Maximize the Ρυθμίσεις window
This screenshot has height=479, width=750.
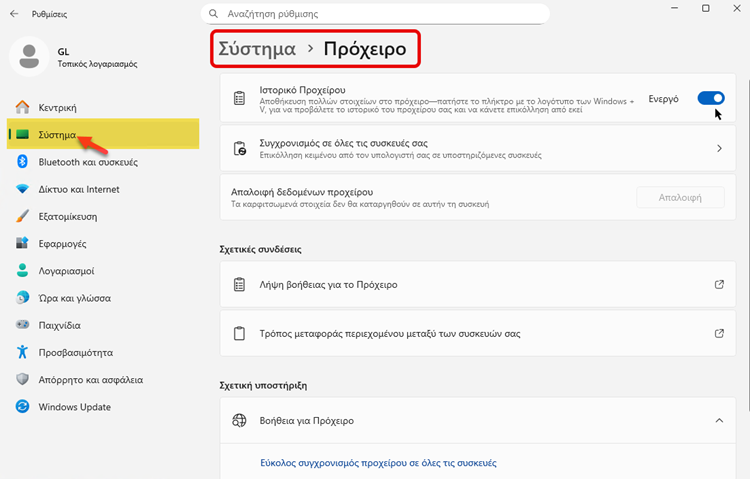pos(706,9)
